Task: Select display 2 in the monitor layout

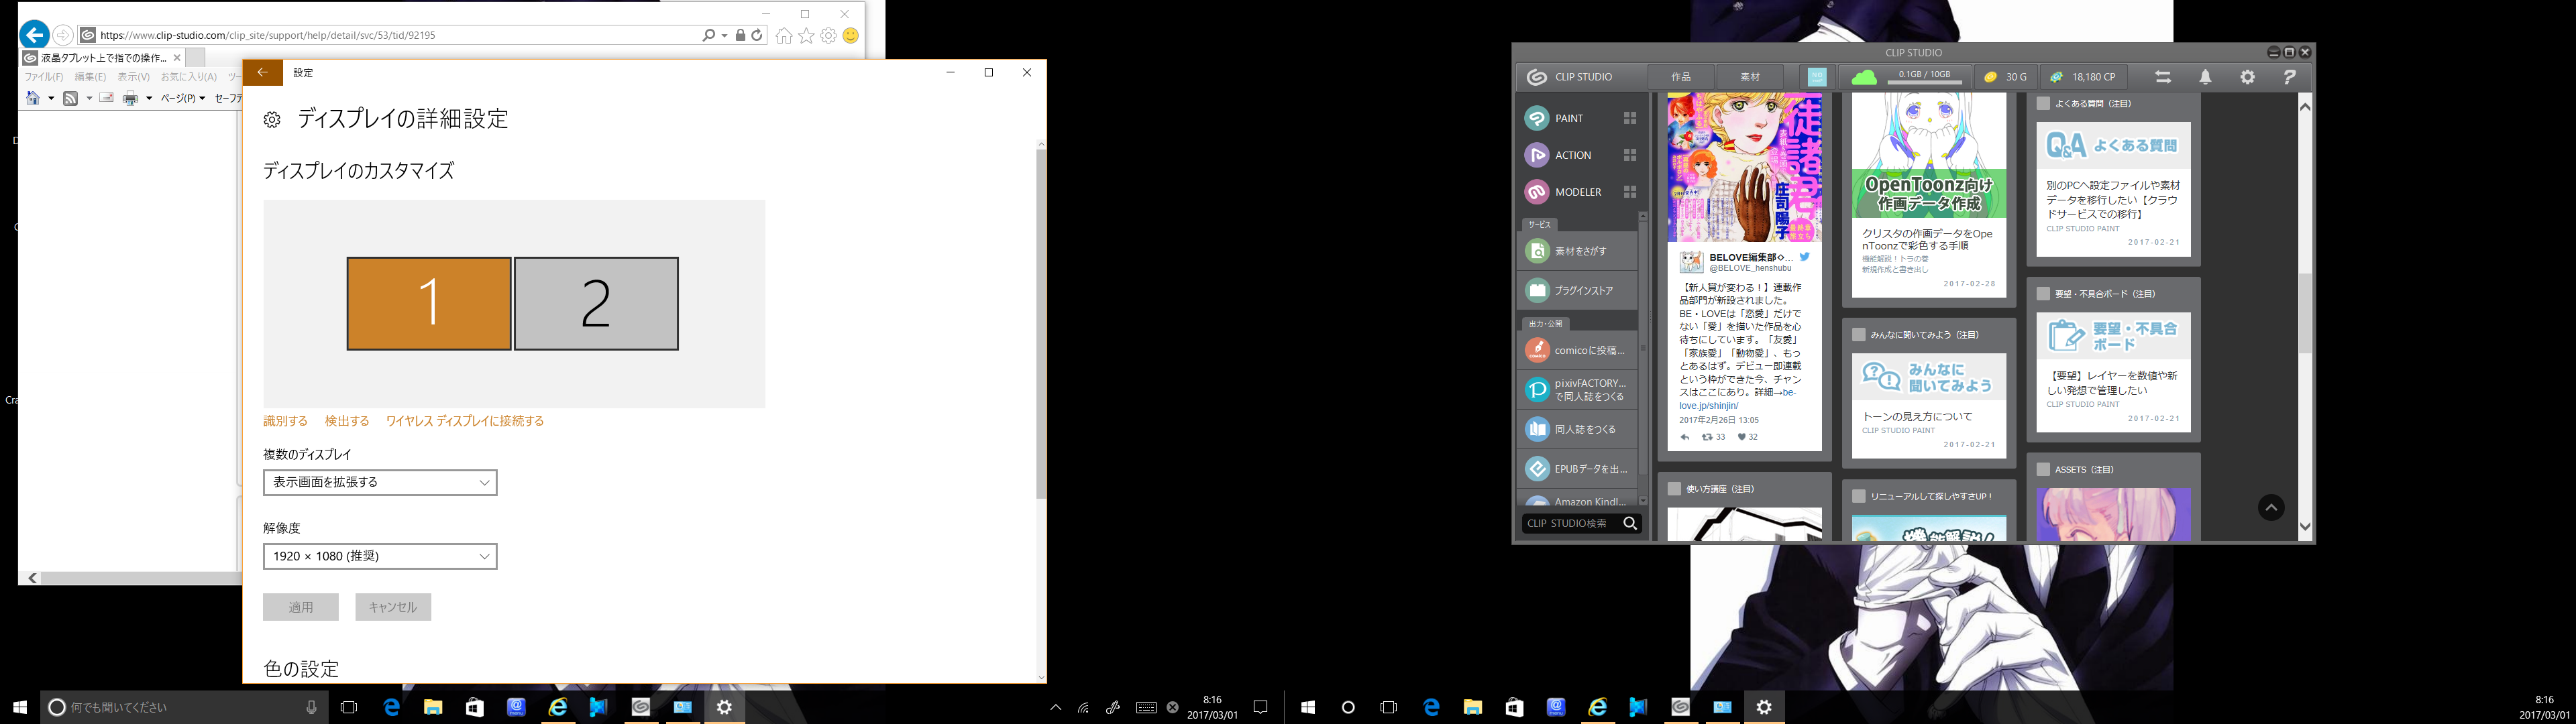Action: [596, 303]
